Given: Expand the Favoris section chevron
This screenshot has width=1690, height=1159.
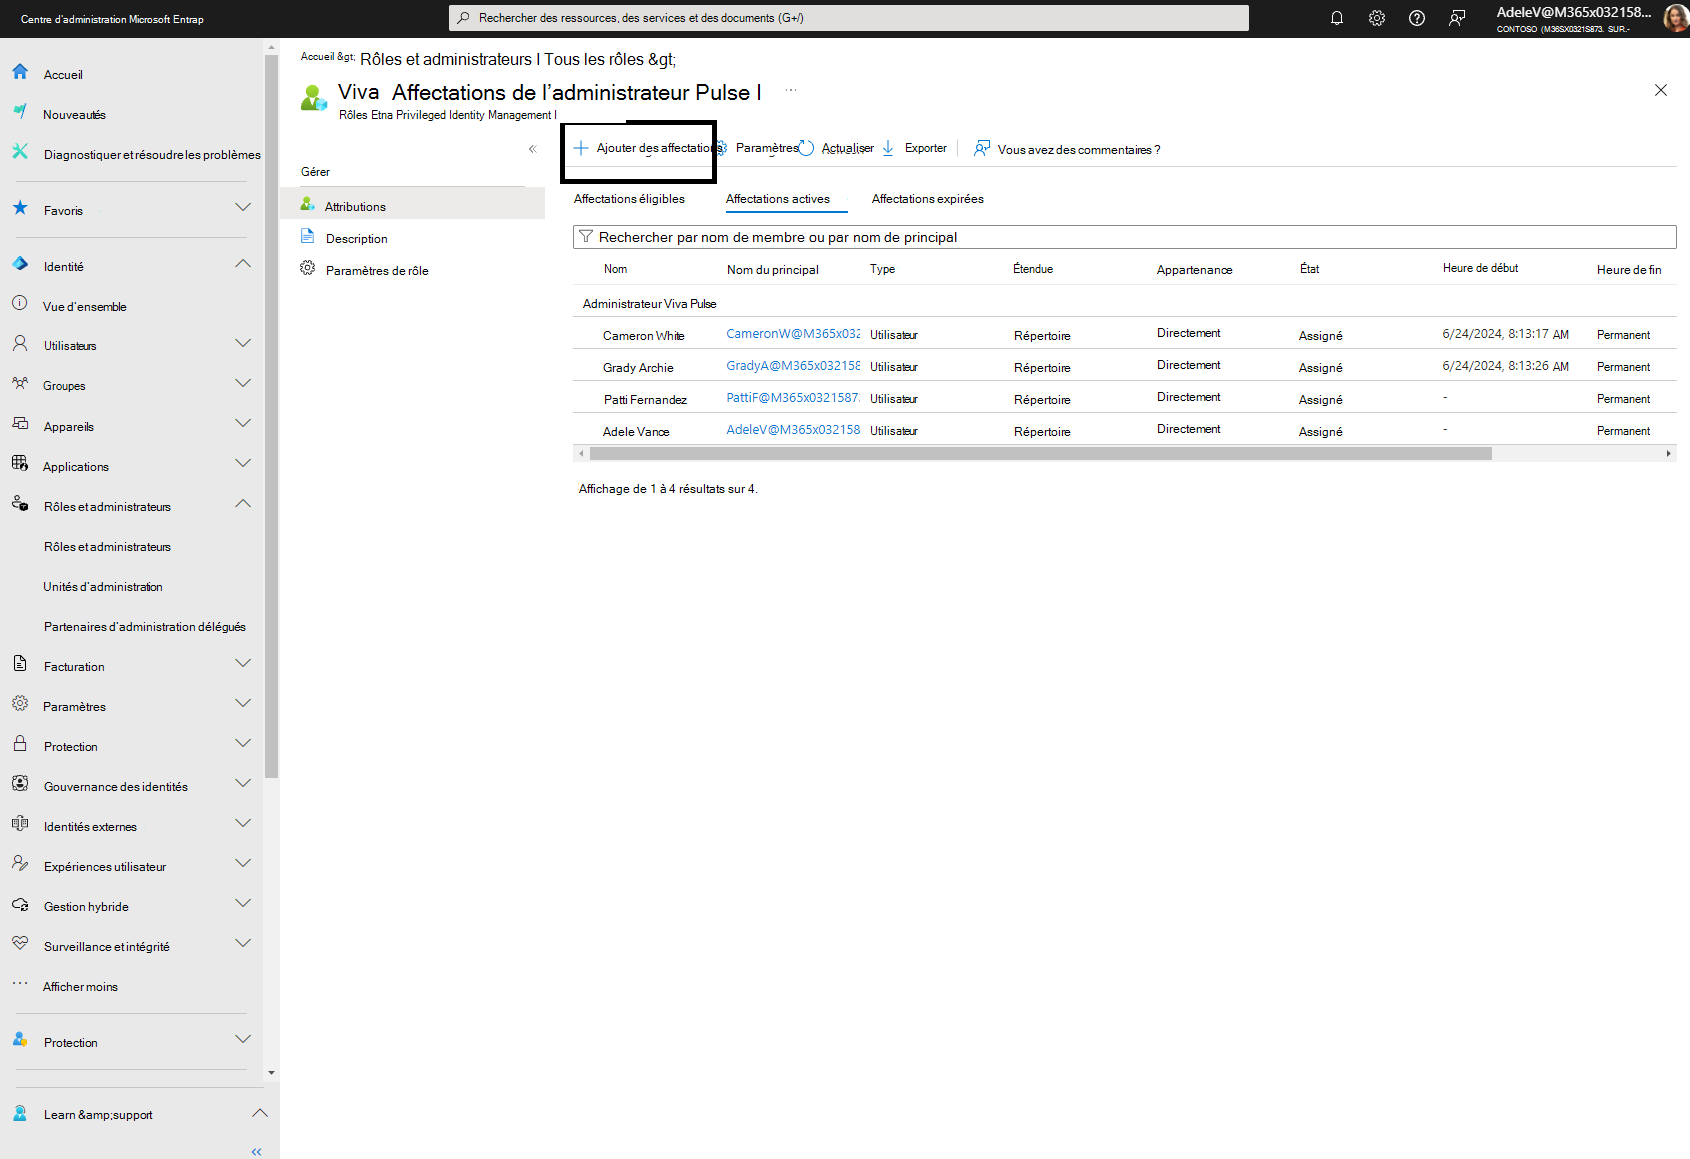Looking at the screenshot, I should pos(243,207).
